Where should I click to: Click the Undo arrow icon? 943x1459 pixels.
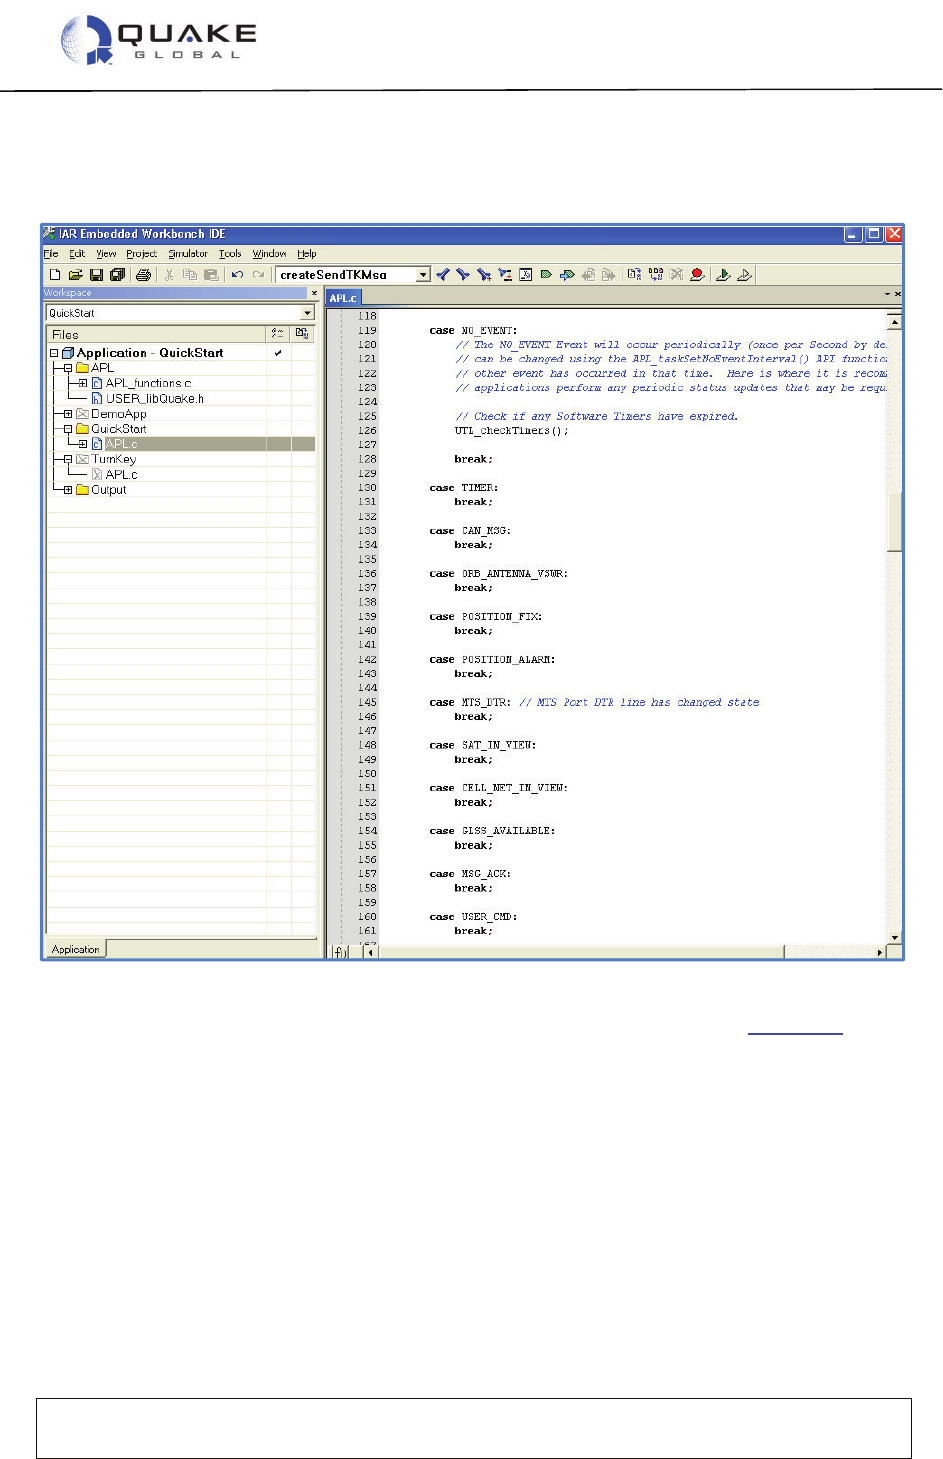click(237, 274)
